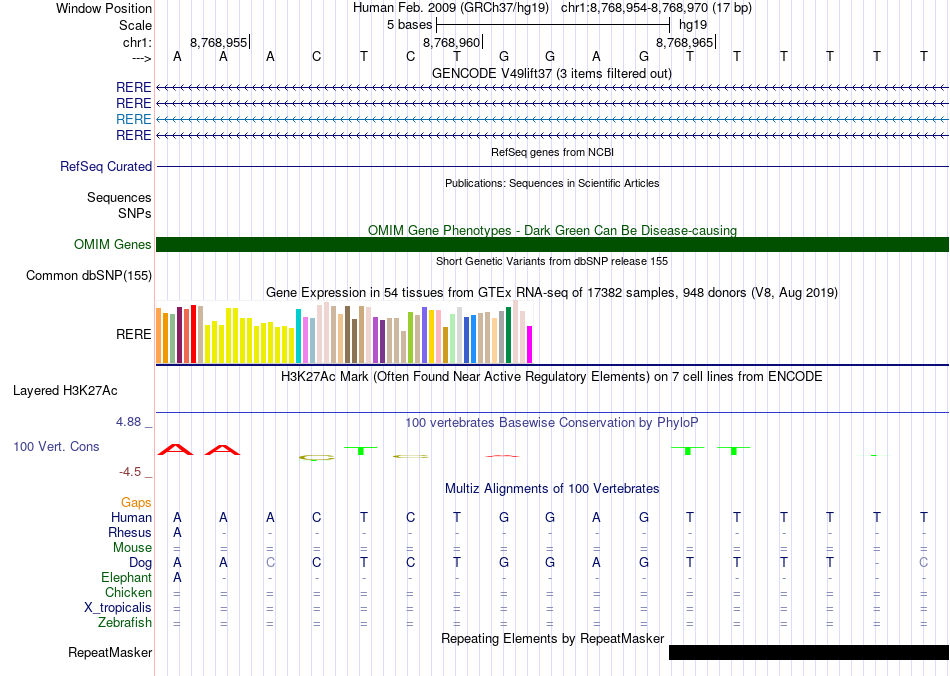
Task: Click the RepeatMasker track label
Action: (110, 652)
